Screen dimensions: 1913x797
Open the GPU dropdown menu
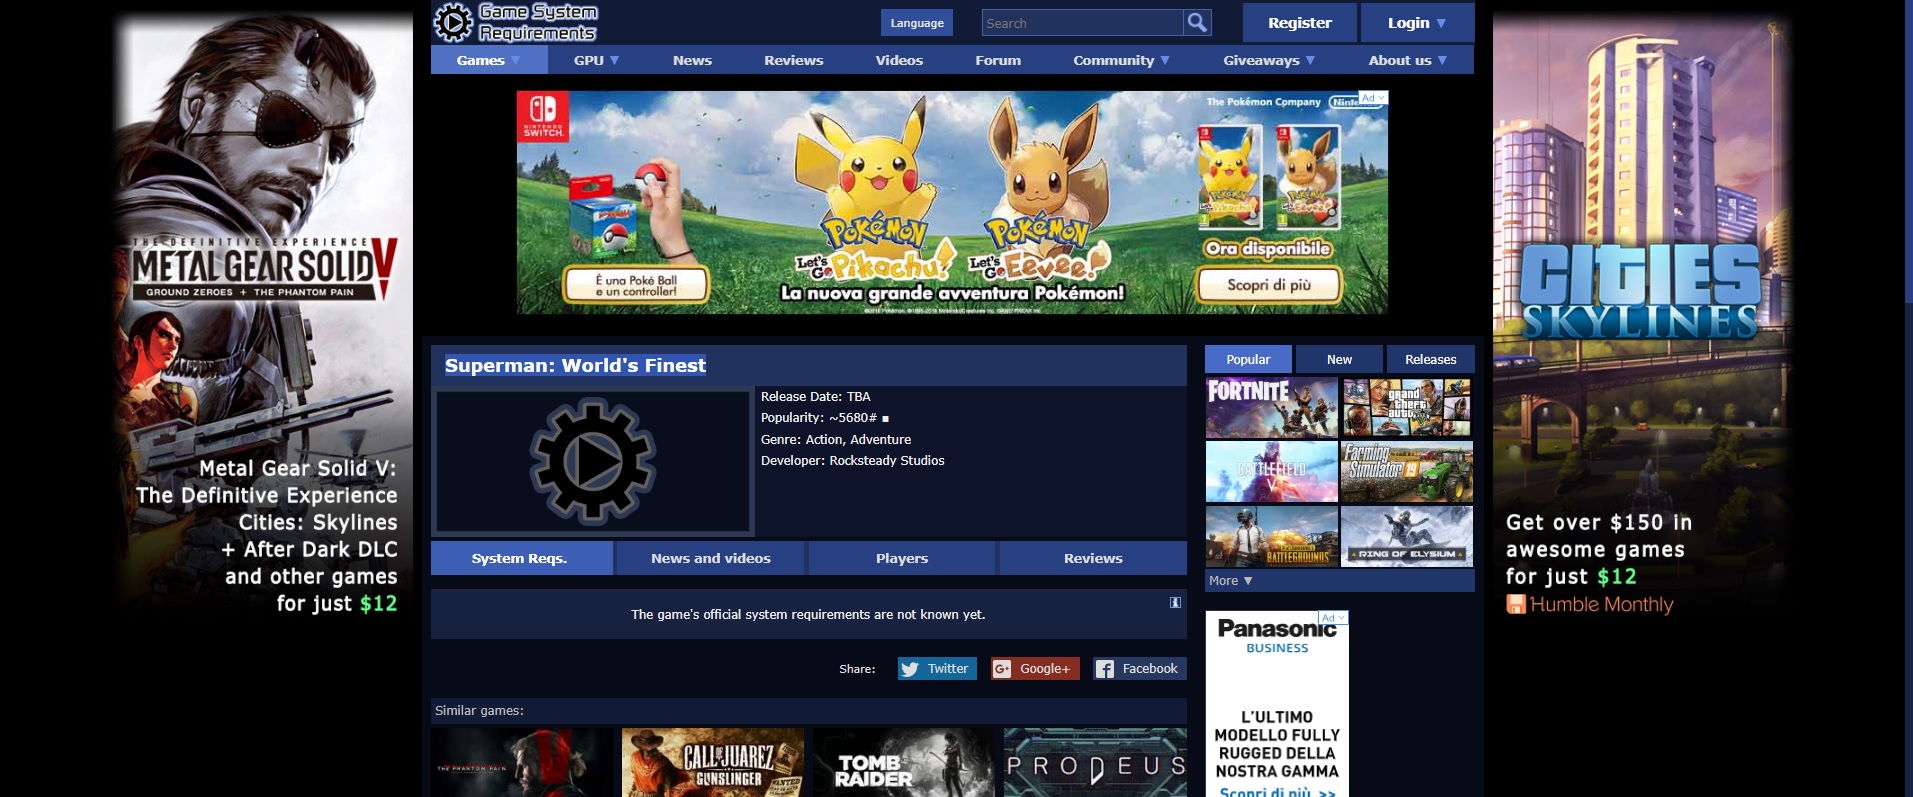pyautogui.click(x=596, y=60)
